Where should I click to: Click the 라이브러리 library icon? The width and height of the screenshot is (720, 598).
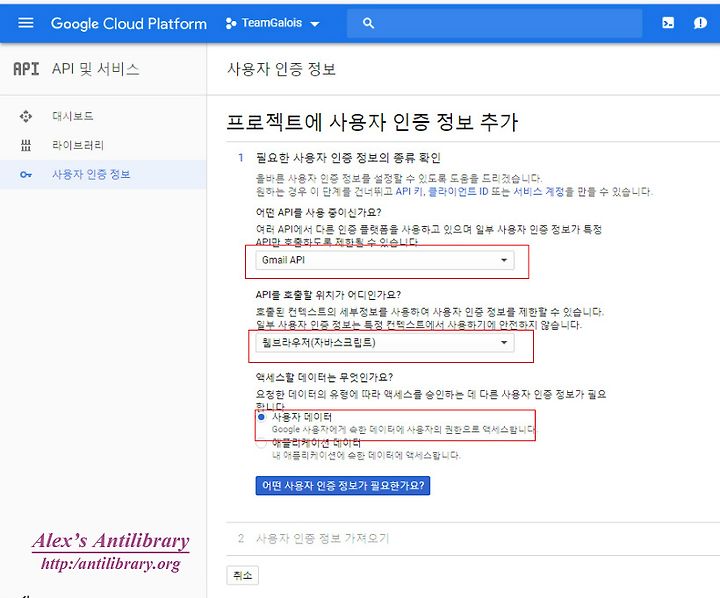tap(26, 145)
